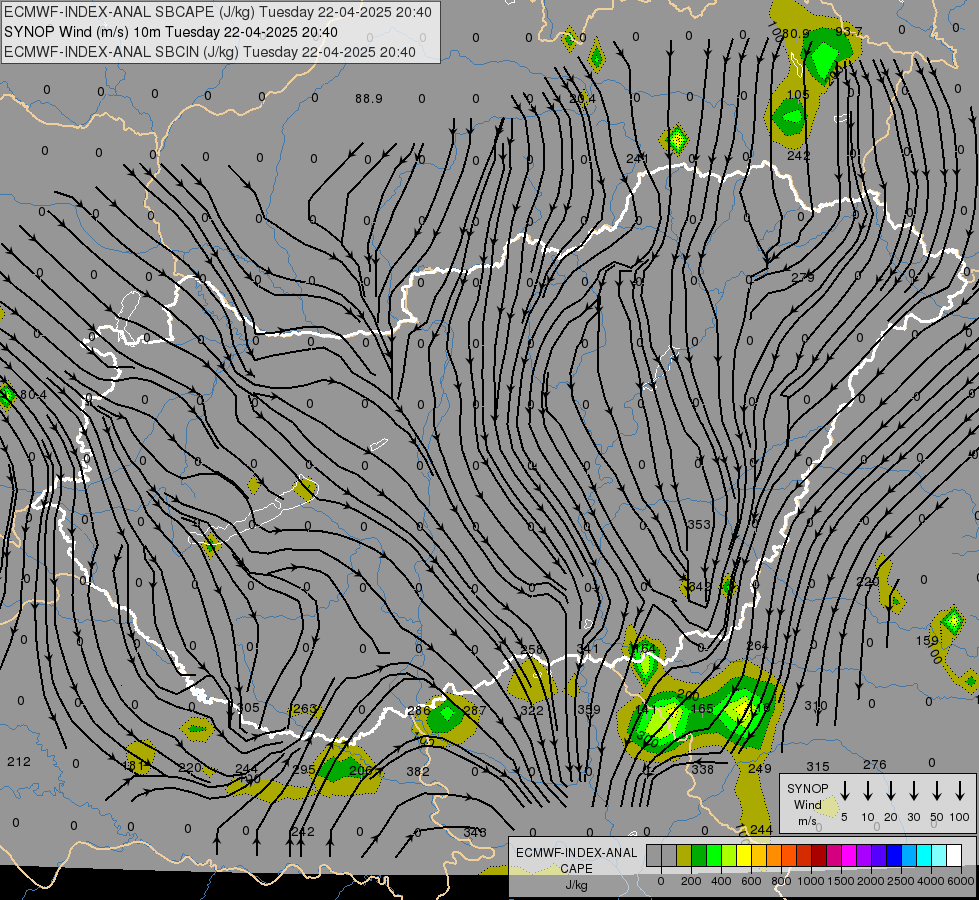Screen dimensions: 979x900
Task: Click the 295 value on the map
Action: (303, 769)
